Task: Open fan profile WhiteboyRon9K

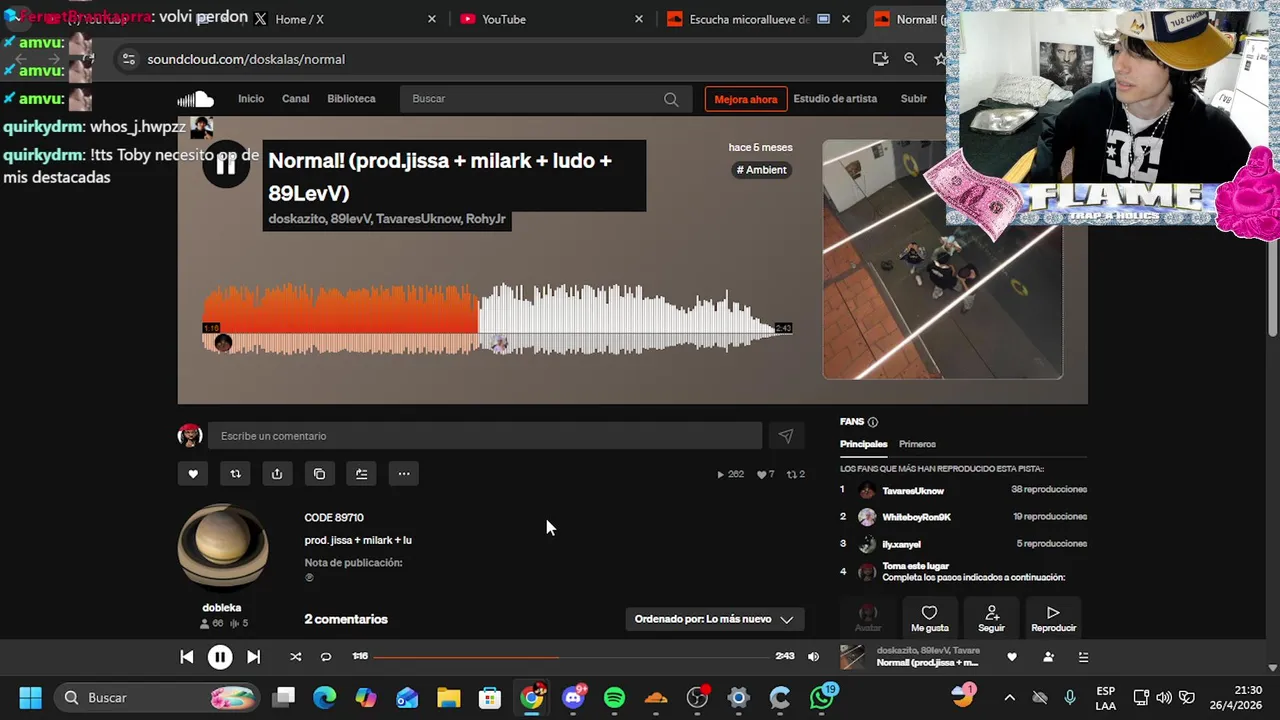Action: click(x=916, y=517)
